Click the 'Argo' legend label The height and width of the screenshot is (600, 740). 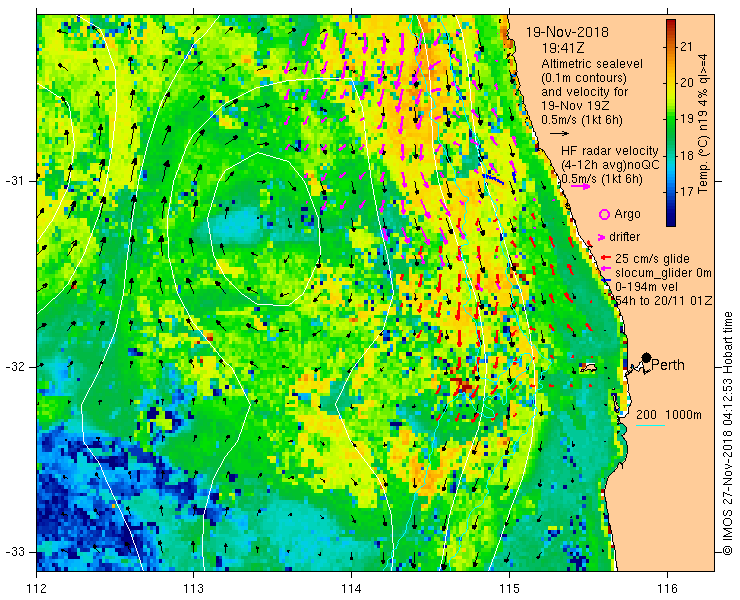coord(627,214)
